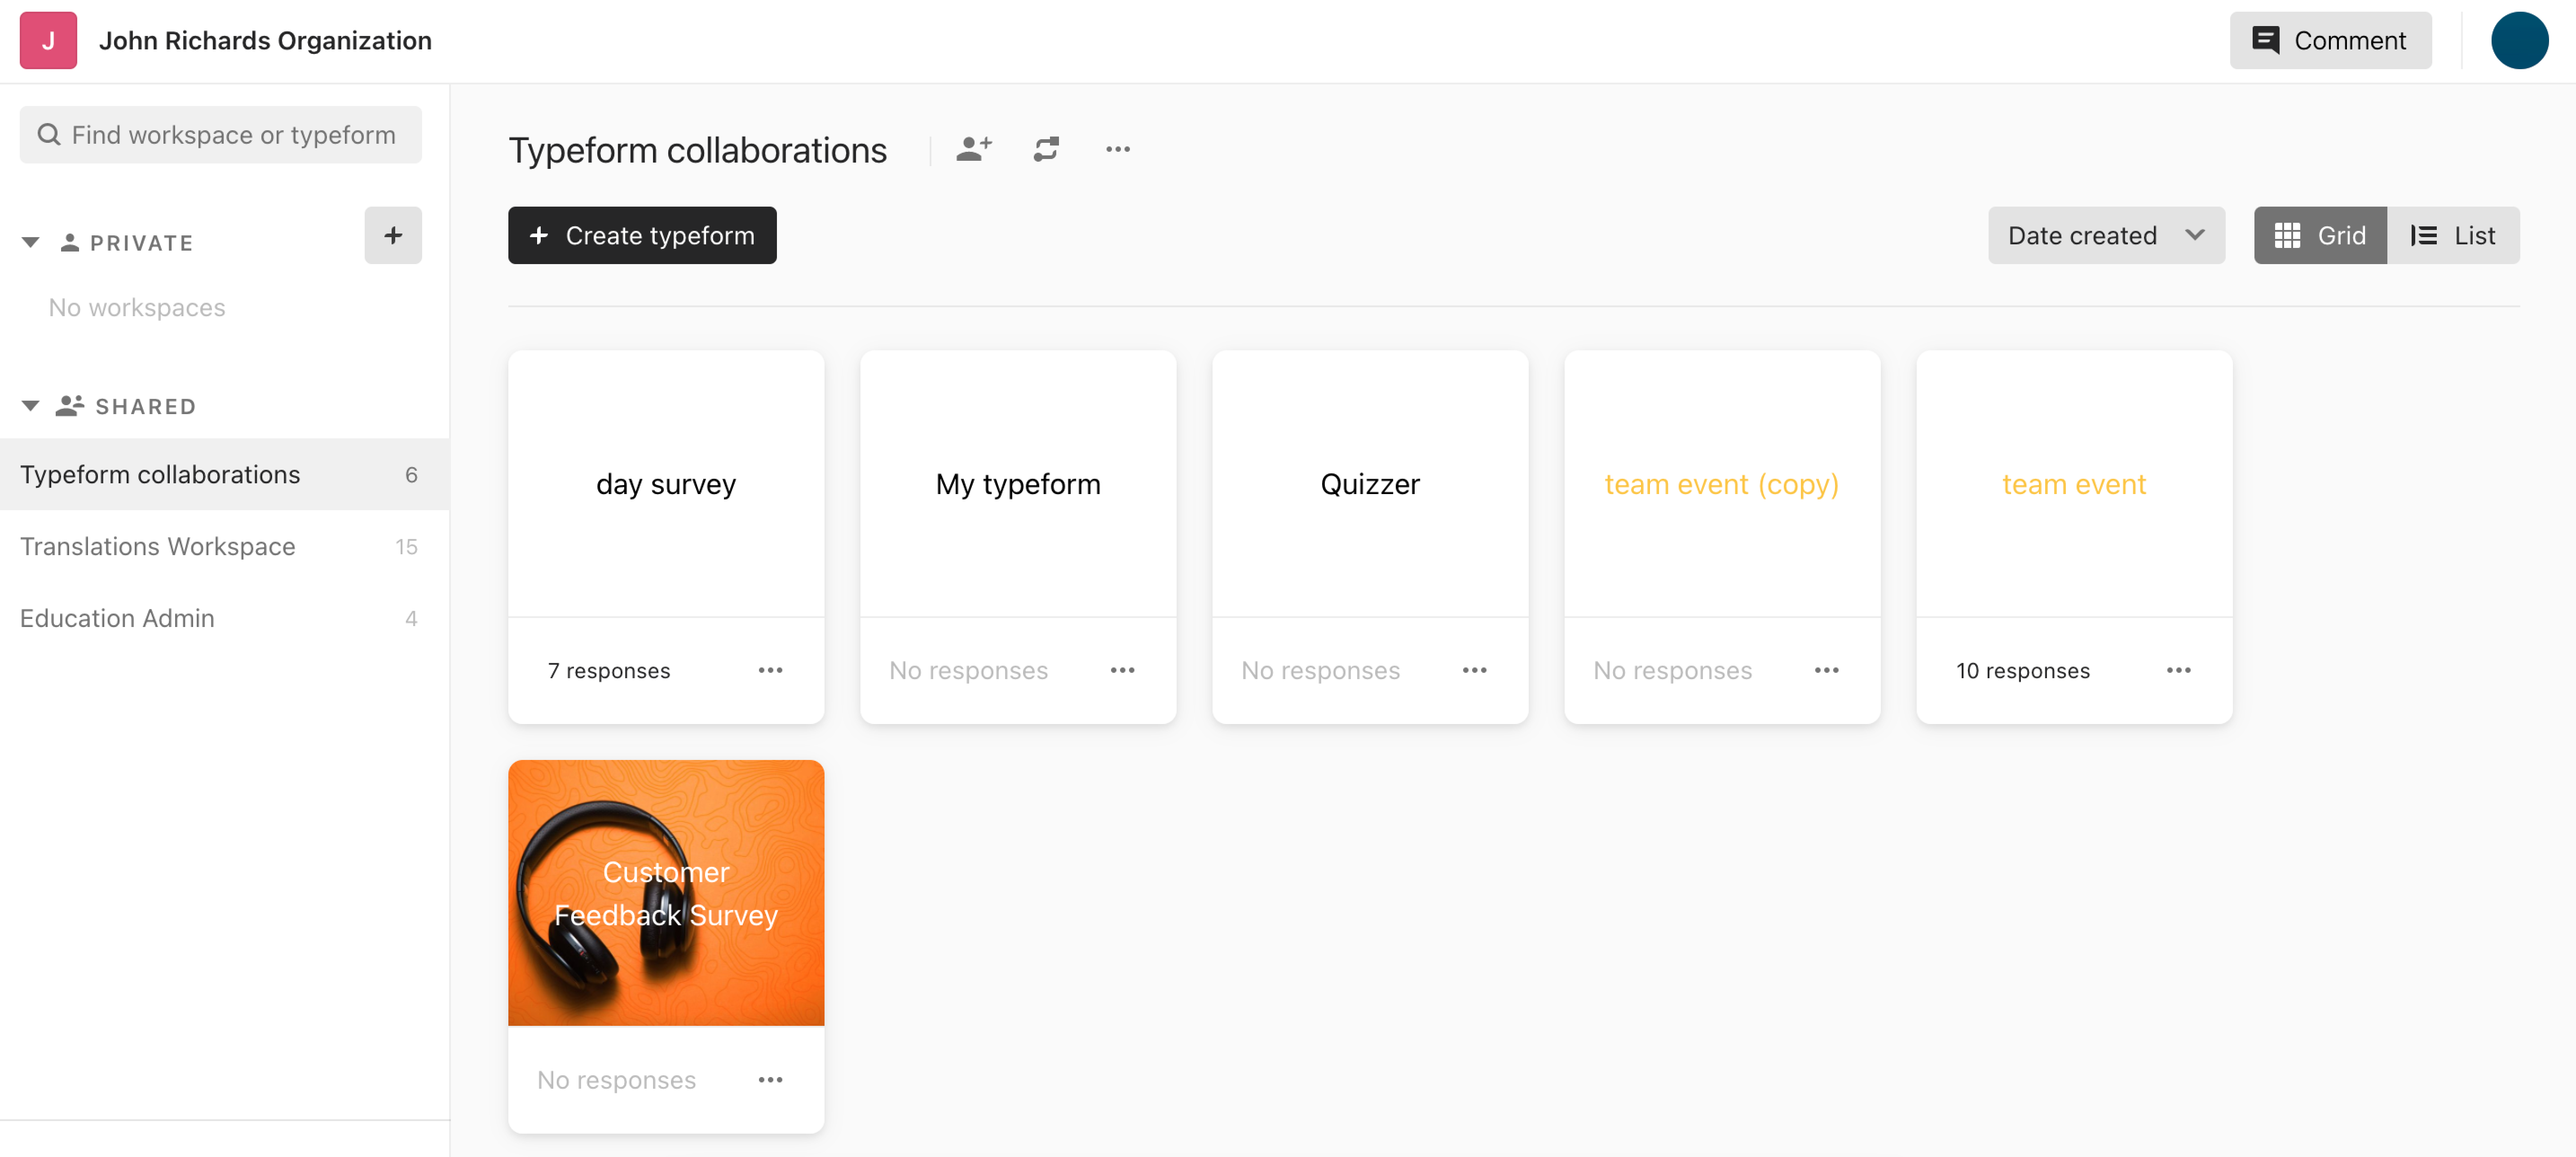Click the transfer ownership arrows icon
This screenshot has height=1157, width=2576.
pos(1046,149)
